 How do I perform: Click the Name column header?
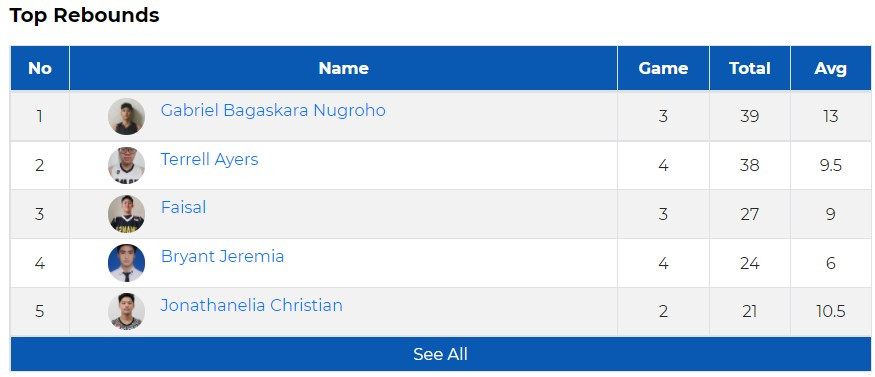(343, 68)
